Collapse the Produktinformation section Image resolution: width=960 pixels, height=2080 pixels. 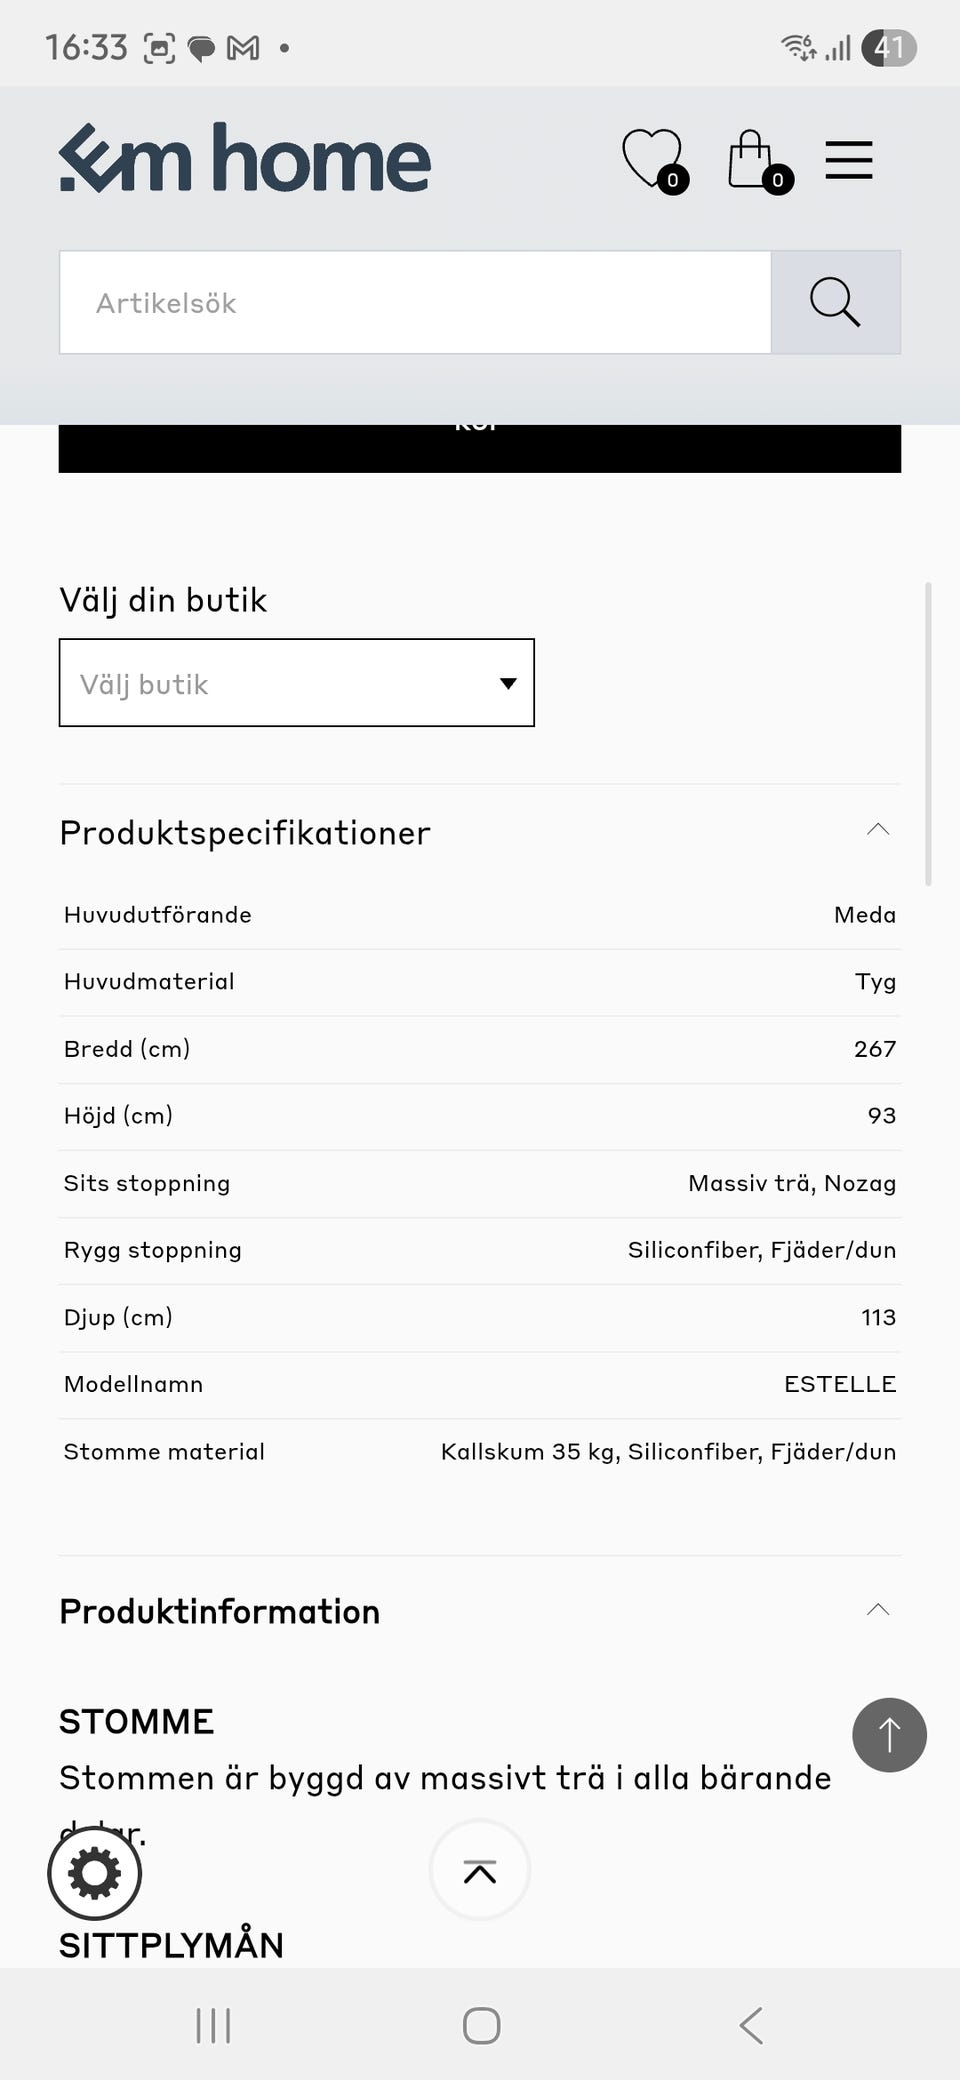tap(877, 1609)
